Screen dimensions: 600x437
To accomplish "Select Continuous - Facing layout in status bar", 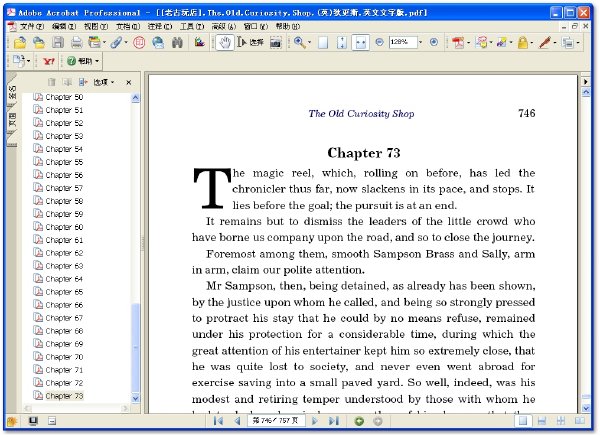I will (561, 421).
